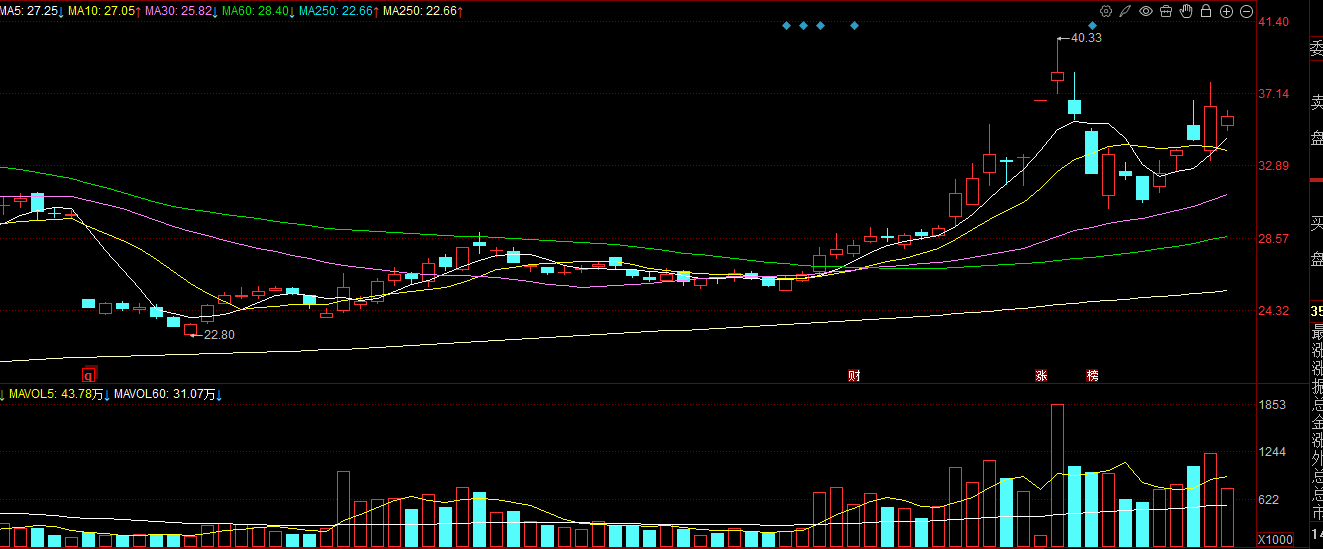Select the MA30: 25.82 indicator label
1323x549 pixels.
[181, 10]
